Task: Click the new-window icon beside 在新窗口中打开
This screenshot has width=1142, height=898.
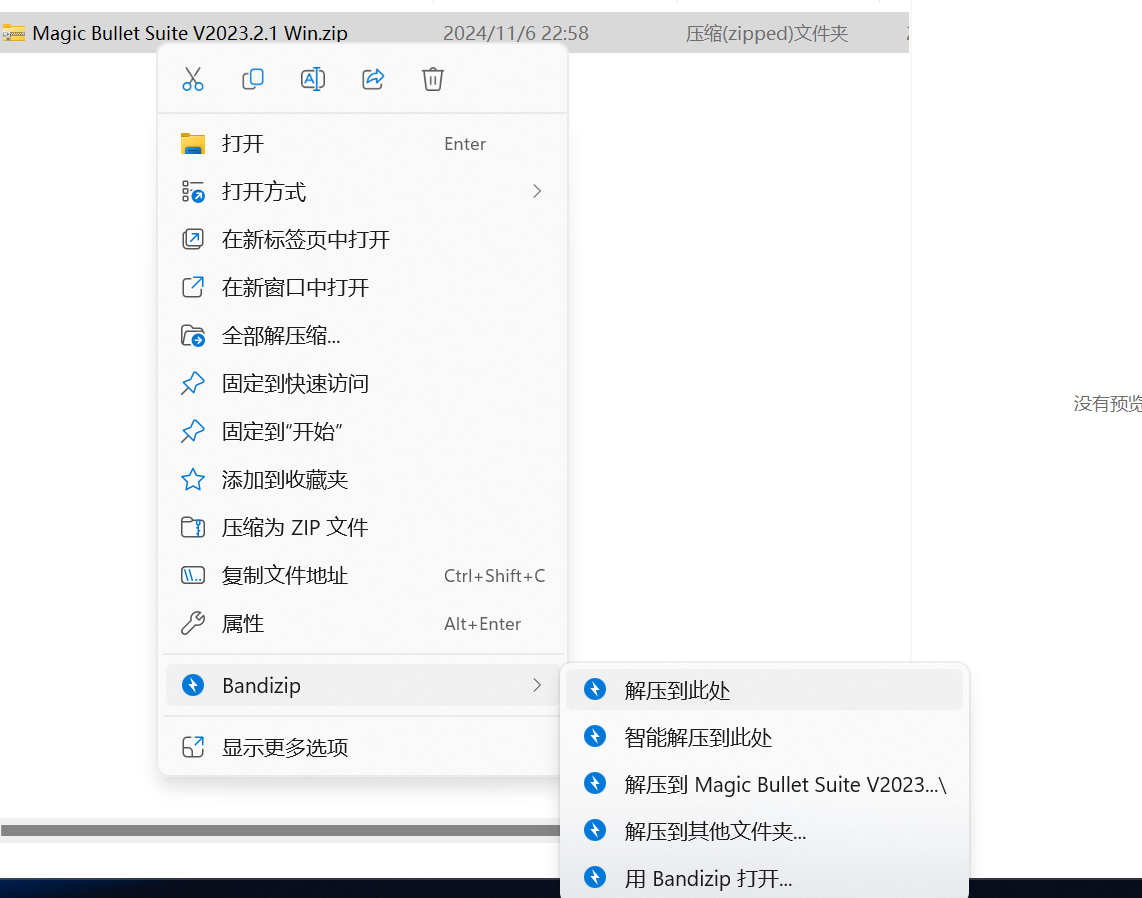Action: pyautogui.click(x=193, y=288)
